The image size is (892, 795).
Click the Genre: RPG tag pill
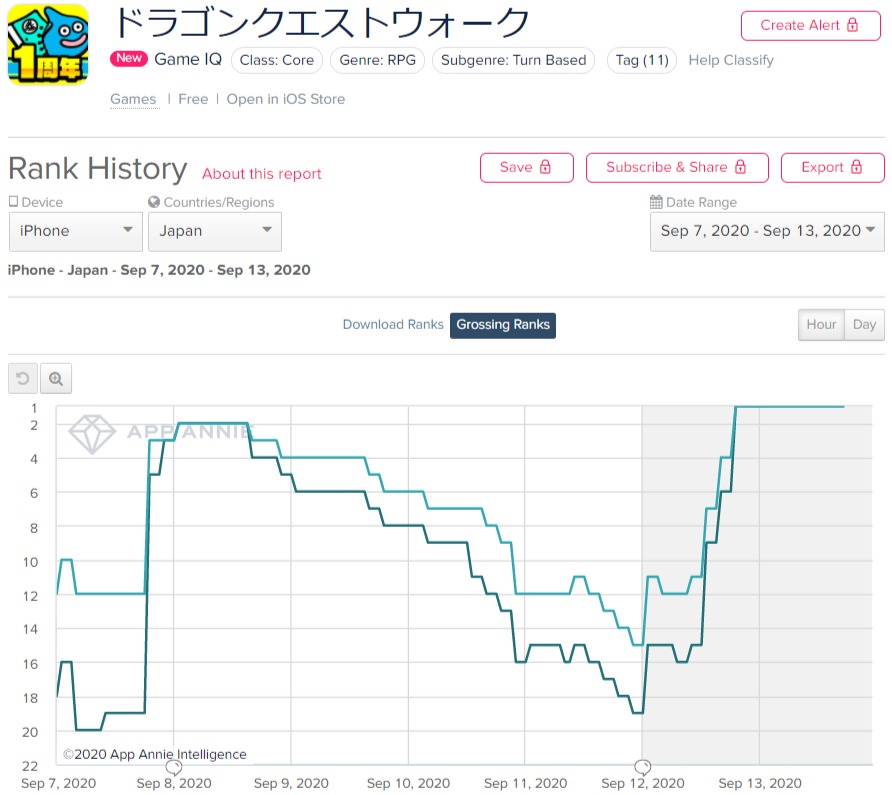(x=376, y=60)
